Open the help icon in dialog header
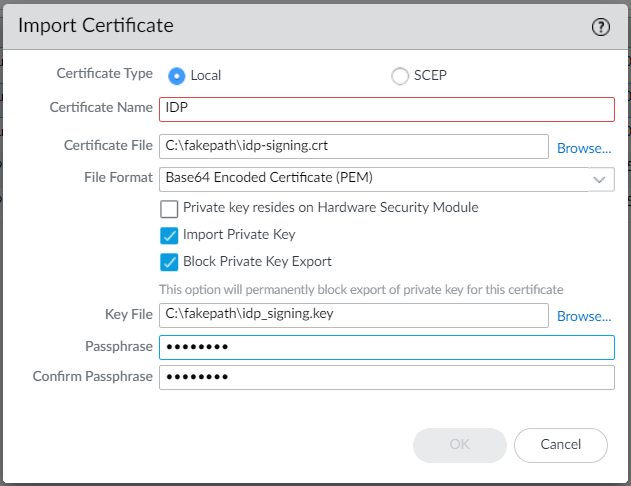This screenshot has width=631, height=486. tap(601, 27)
